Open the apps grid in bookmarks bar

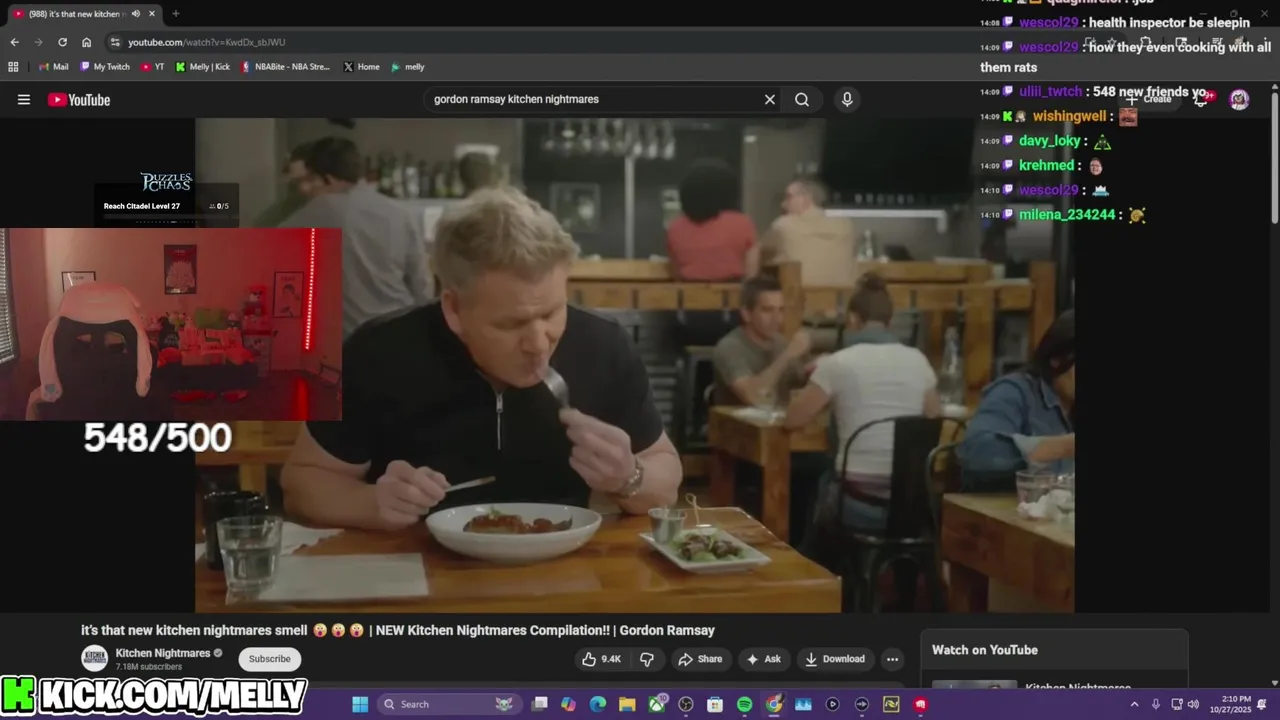click(13, 67)
